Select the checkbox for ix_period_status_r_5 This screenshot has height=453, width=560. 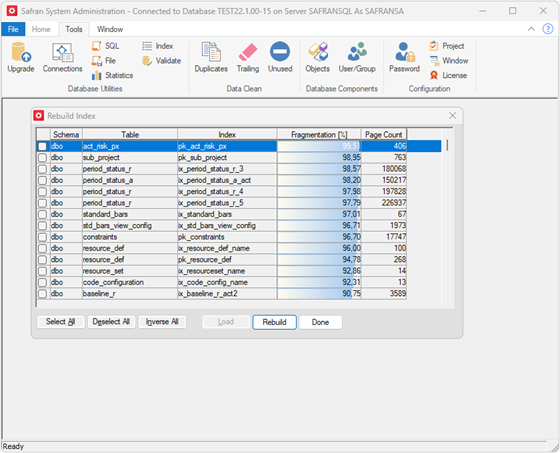point(42,203)
